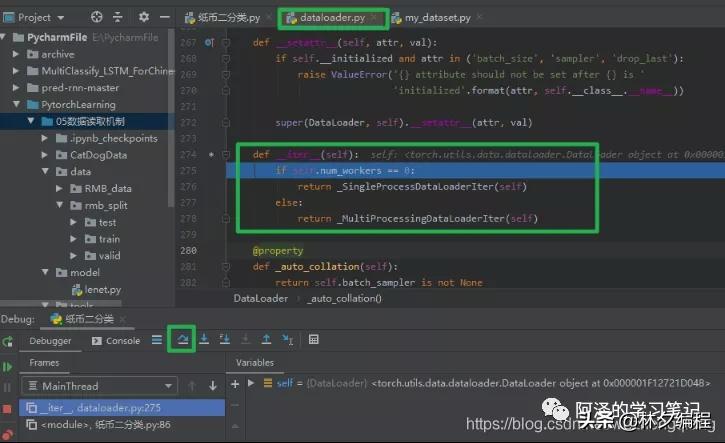Stop the debug session with red square
The image size is (725, 443).
(9, 408)
